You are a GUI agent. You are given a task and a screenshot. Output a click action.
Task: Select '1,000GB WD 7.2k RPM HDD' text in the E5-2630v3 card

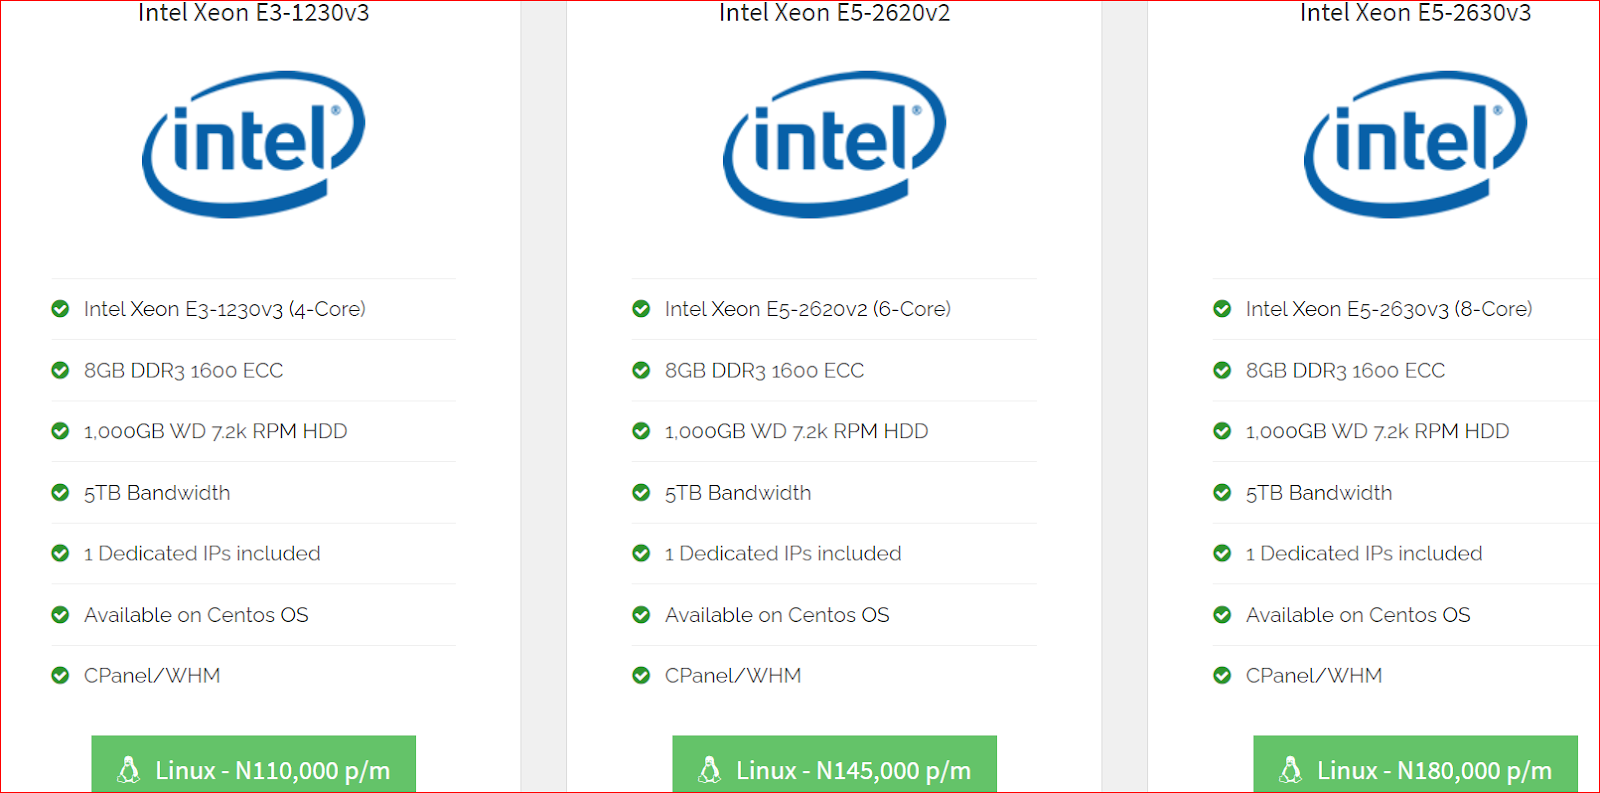pyautogui.click(x=1378, y=432)
